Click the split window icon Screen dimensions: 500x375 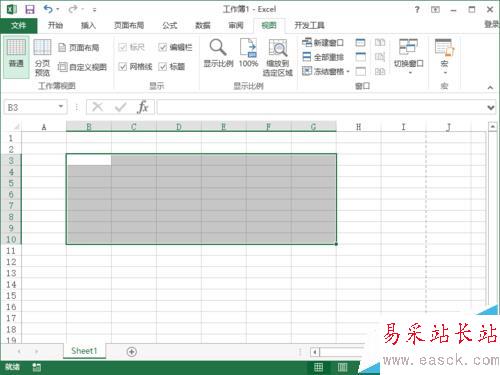[x=361, y=43]
